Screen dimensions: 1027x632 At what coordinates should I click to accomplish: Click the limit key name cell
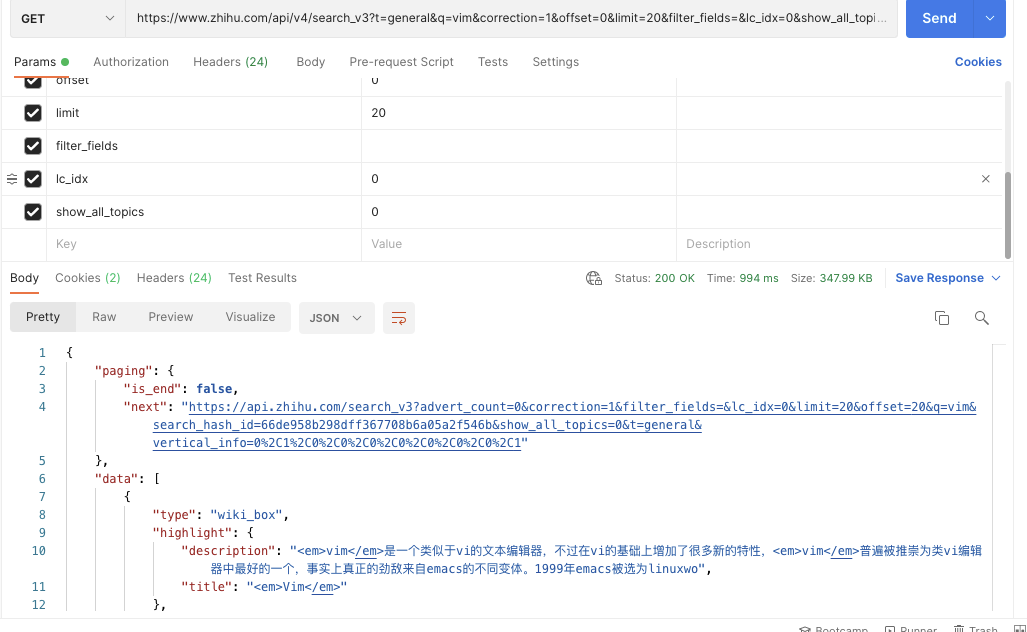pos(204,113)
